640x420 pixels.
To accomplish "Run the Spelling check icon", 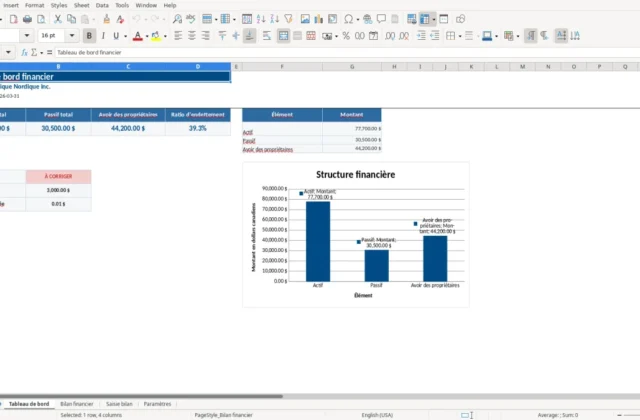I will pos(191,19).
